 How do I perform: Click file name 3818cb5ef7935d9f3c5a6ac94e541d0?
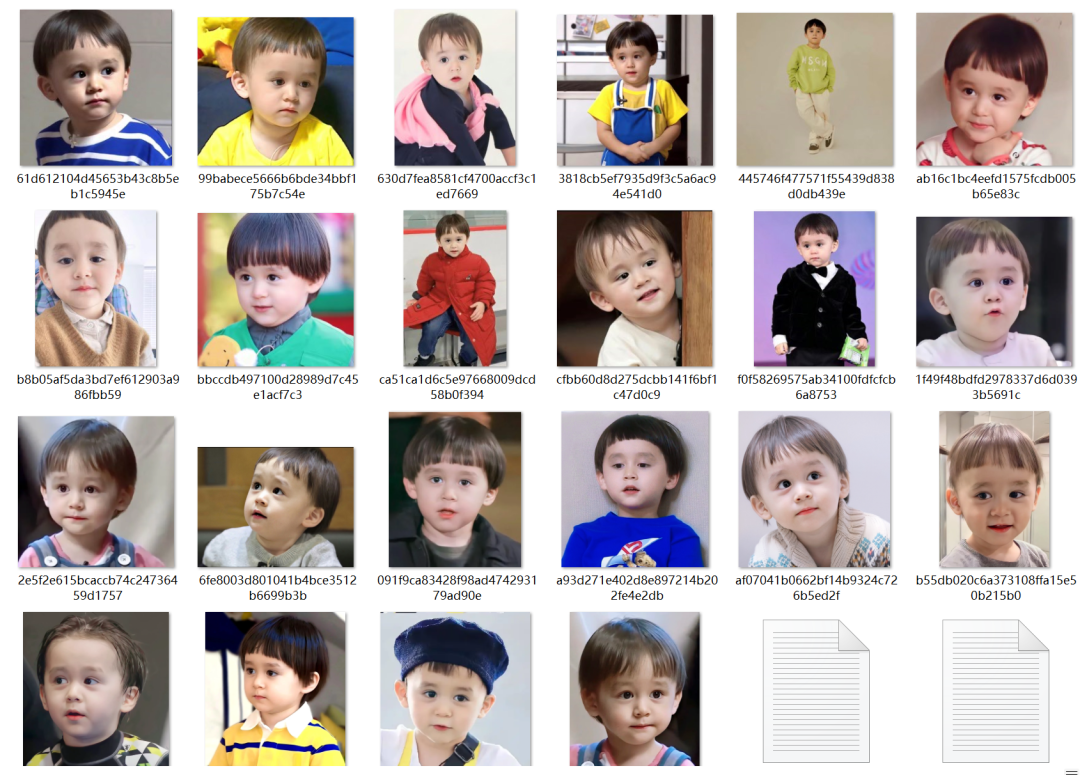click(x=637, y=186)
